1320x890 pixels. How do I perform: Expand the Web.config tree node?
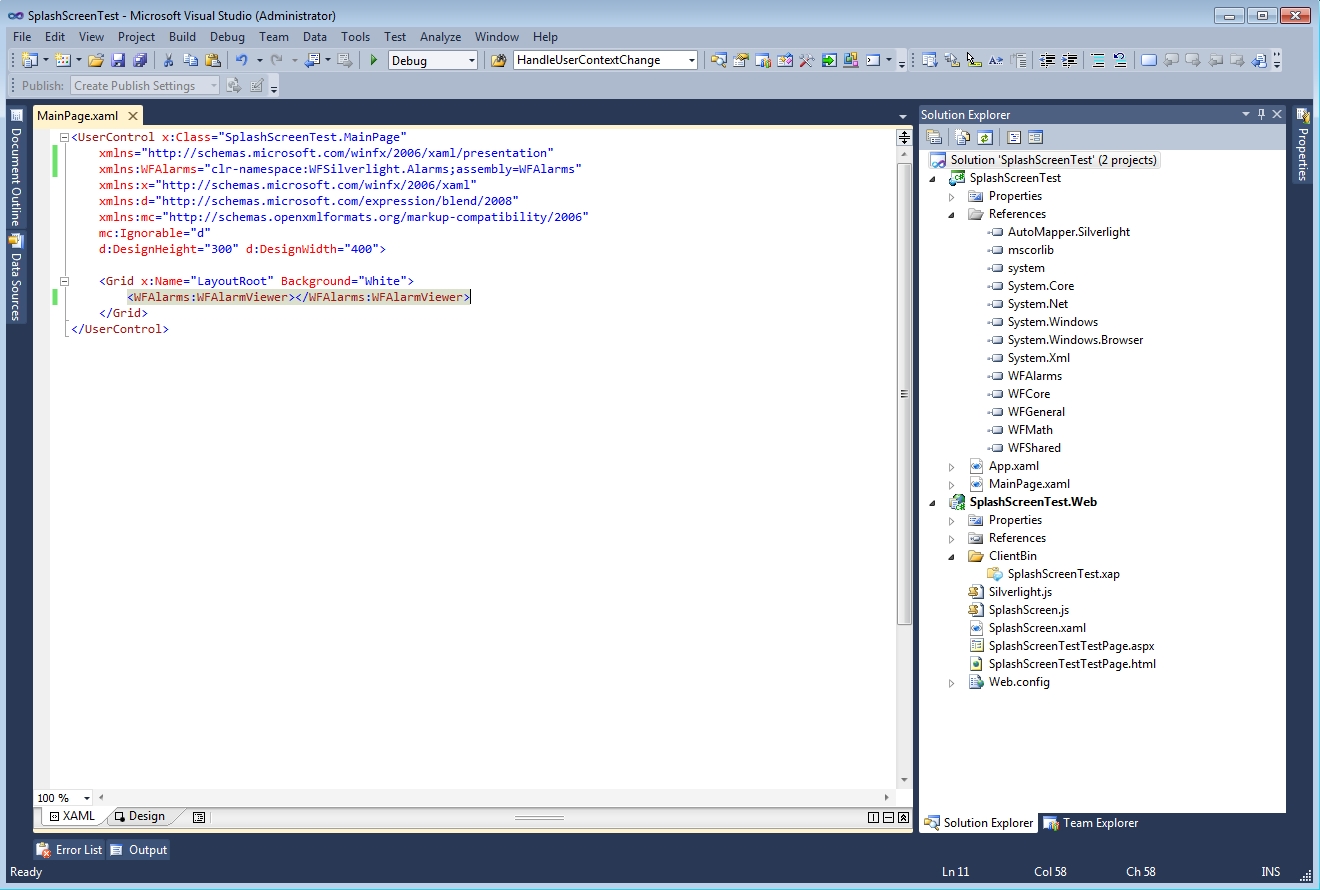pos(952,682)
